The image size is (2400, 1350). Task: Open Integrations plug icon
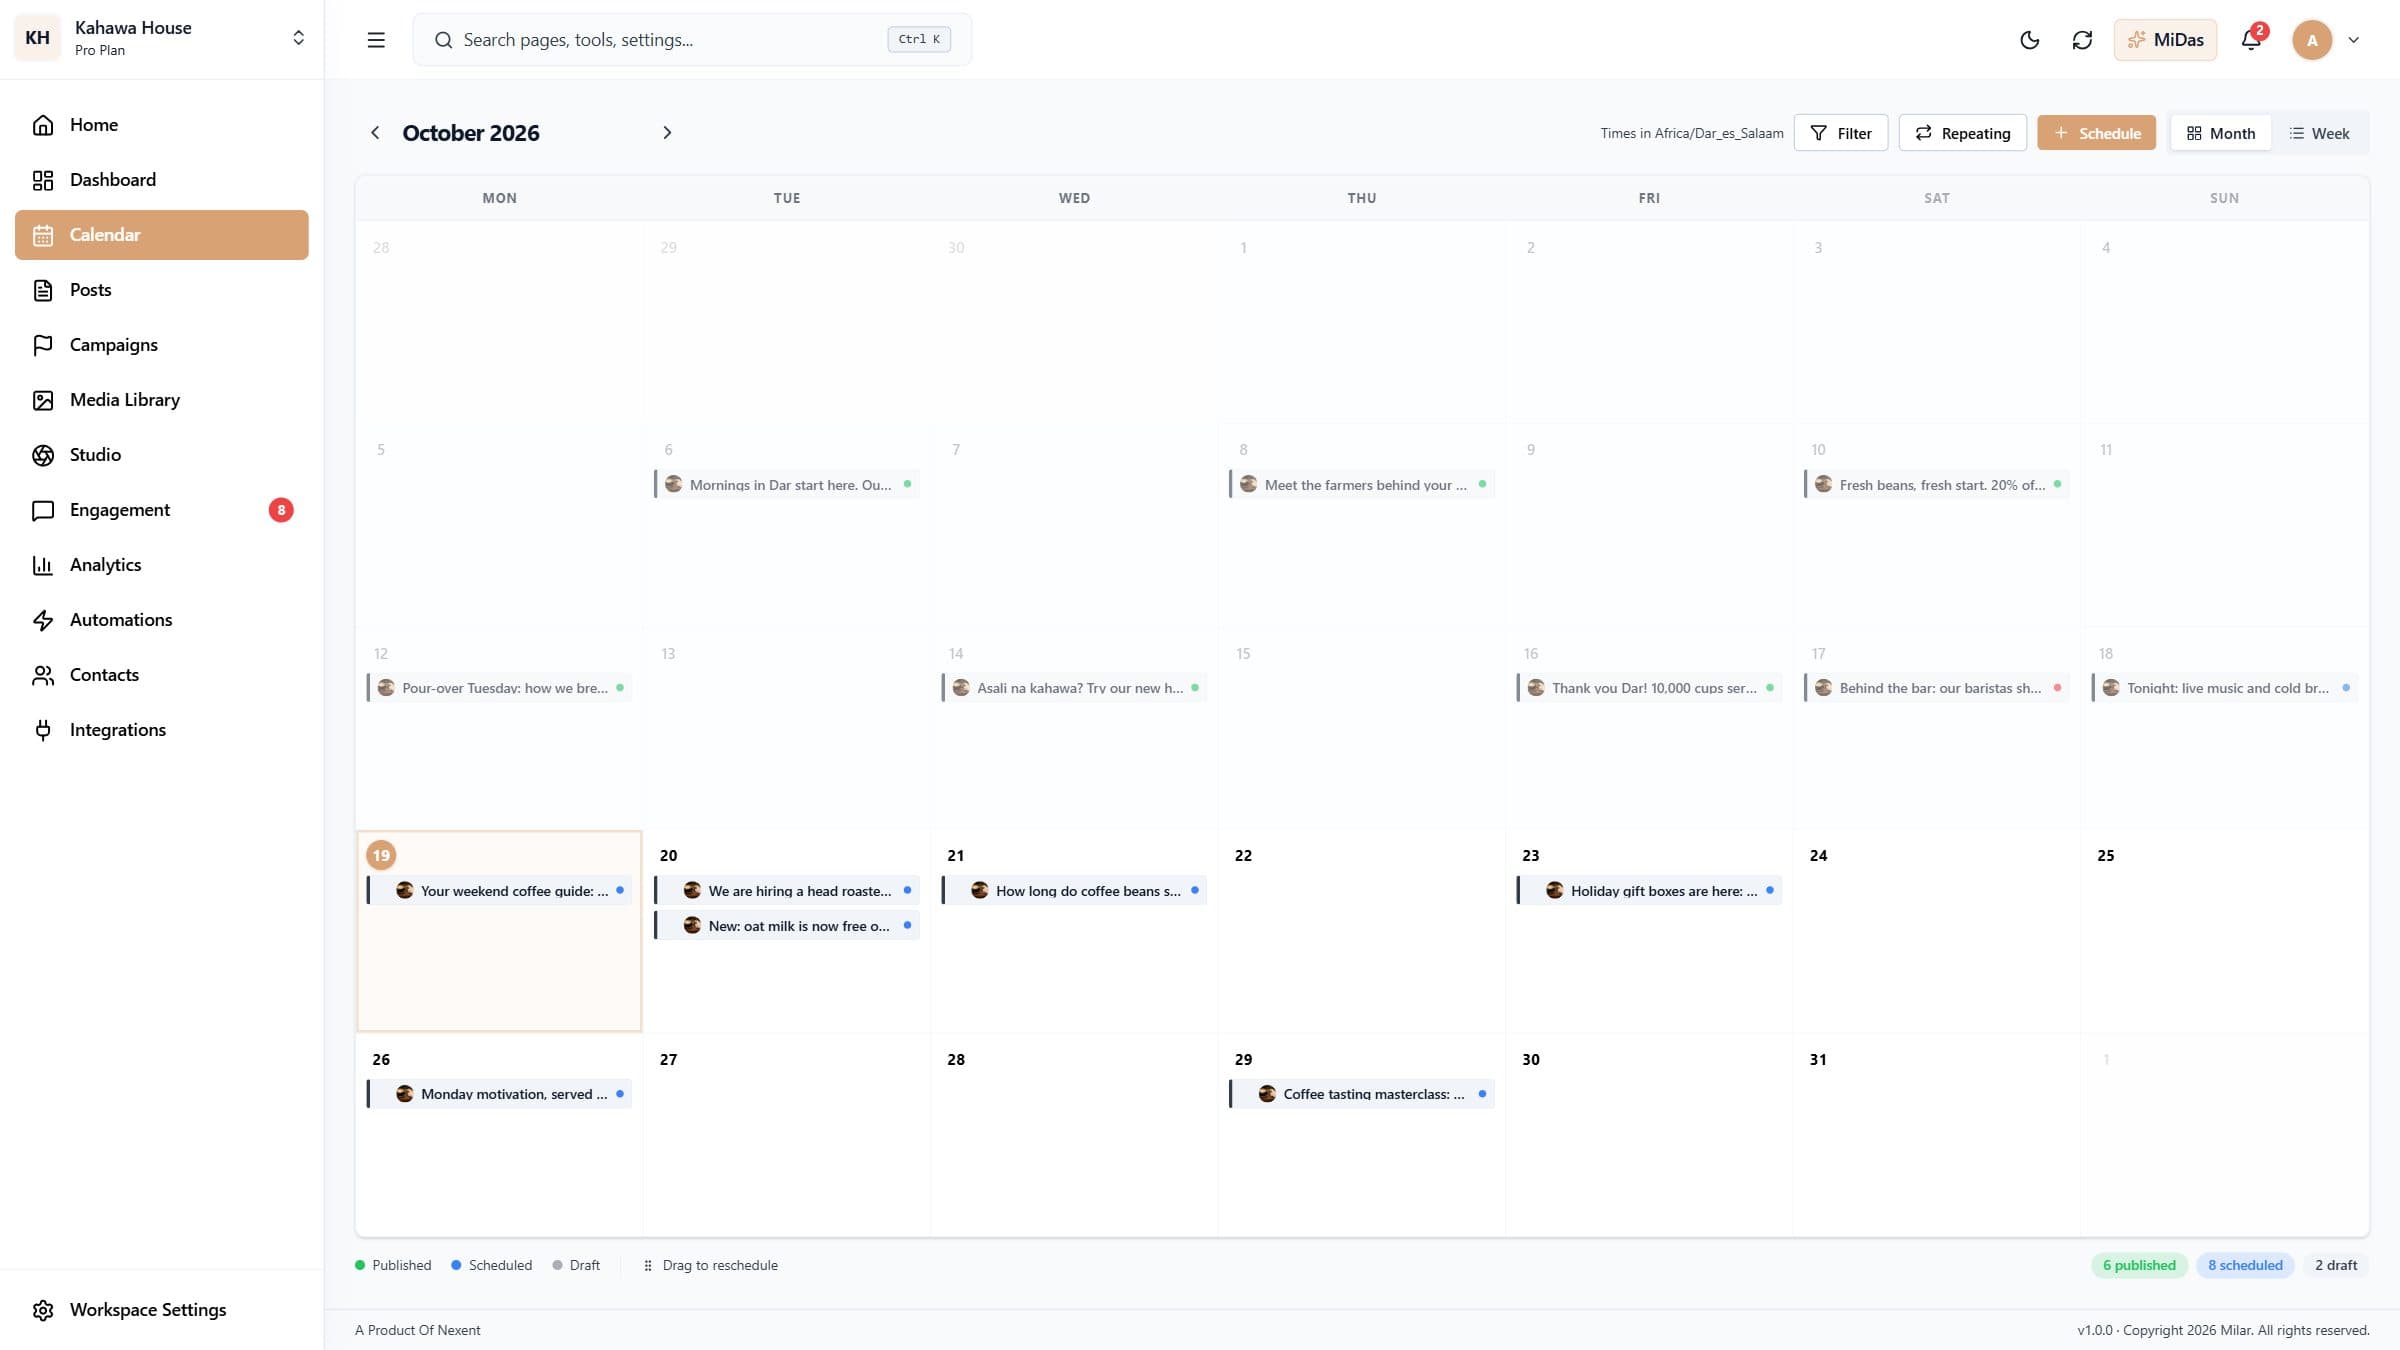[x=43, y=730]
